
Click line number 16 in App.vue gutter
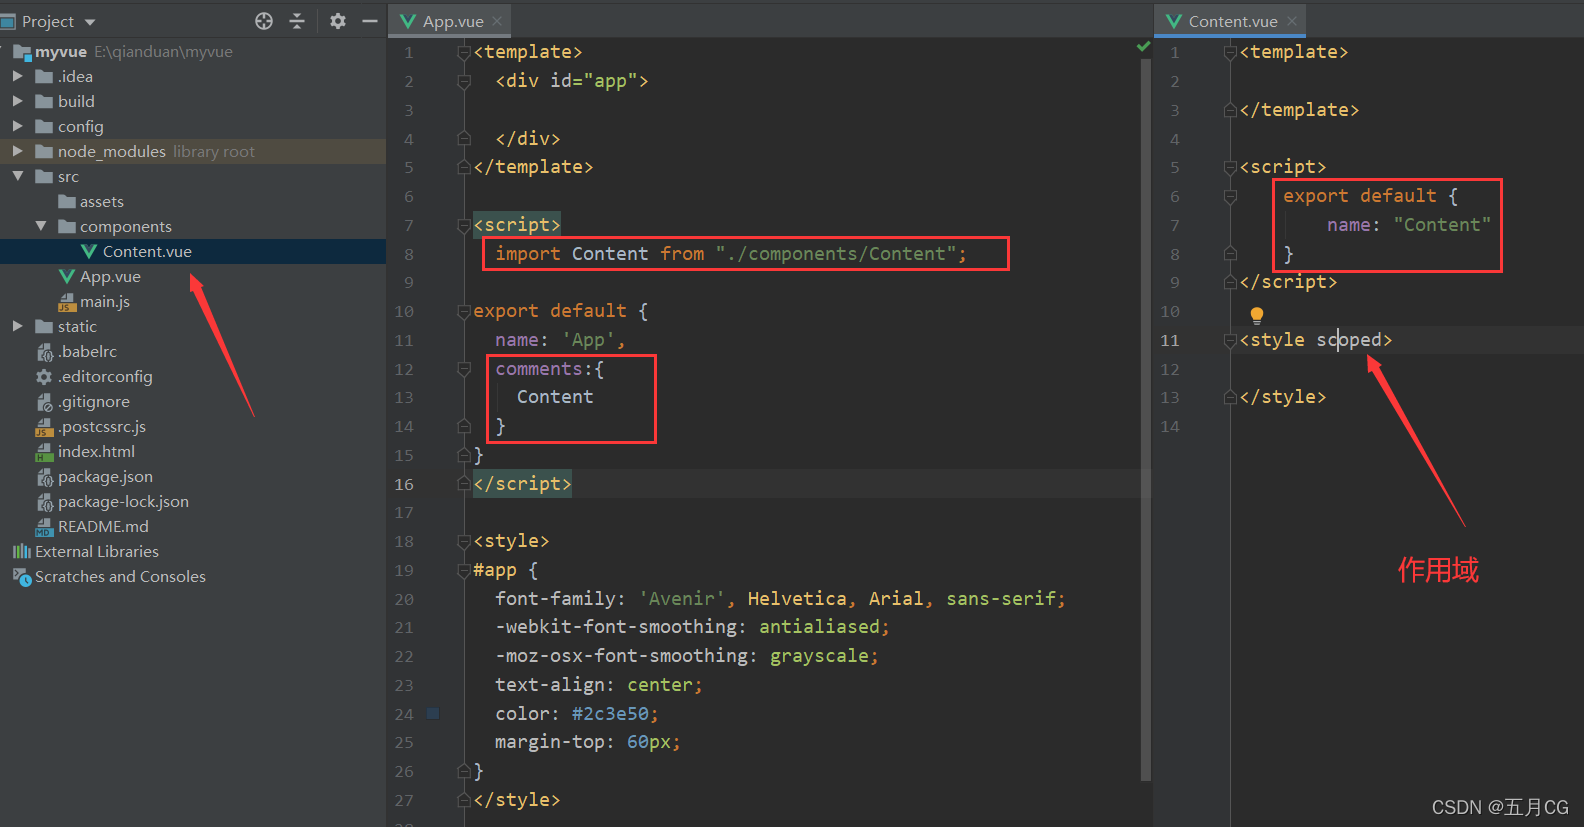(404, 484)
